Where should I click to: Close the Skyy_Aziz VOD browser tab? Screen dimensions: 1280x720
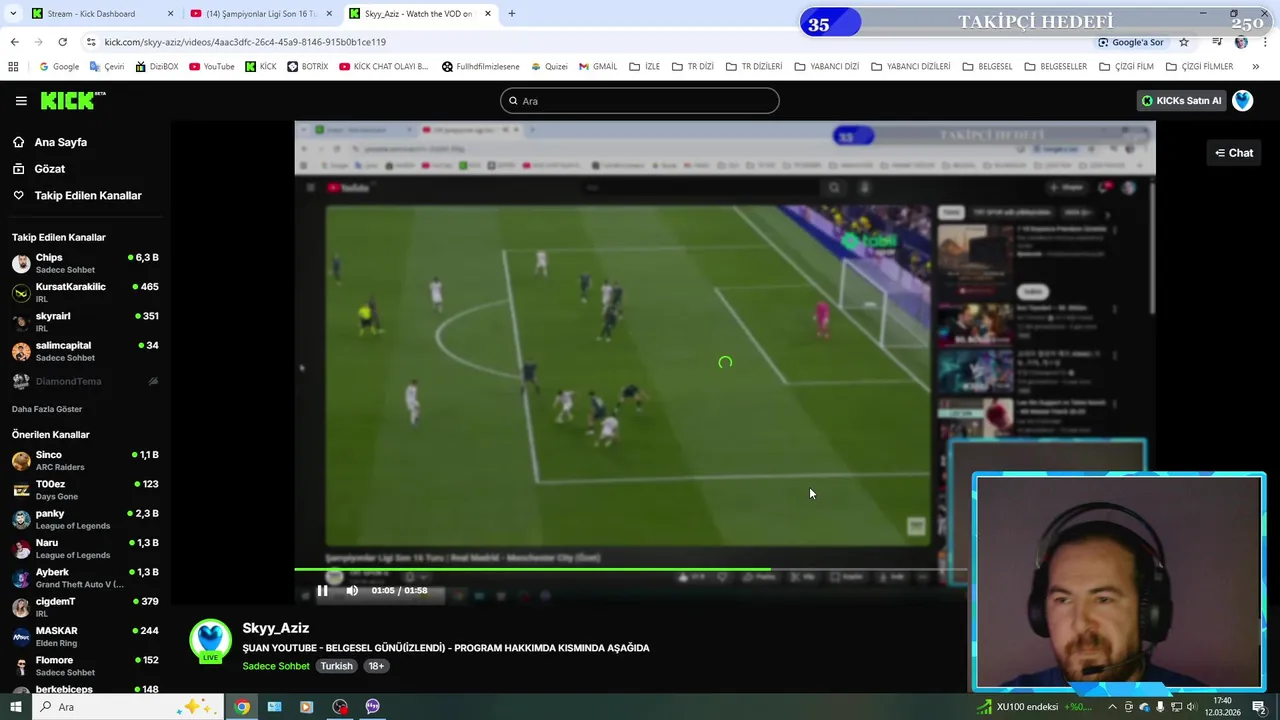(488, 14)
